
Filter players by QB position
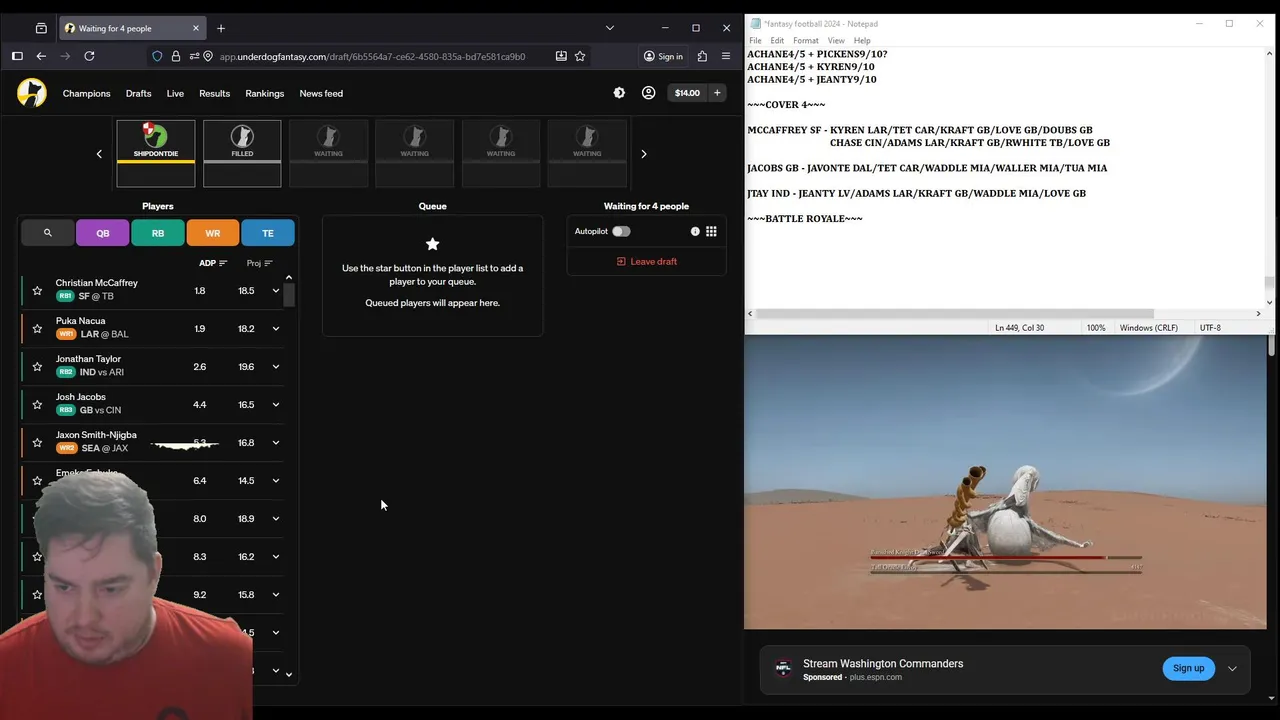pos(103,233)
